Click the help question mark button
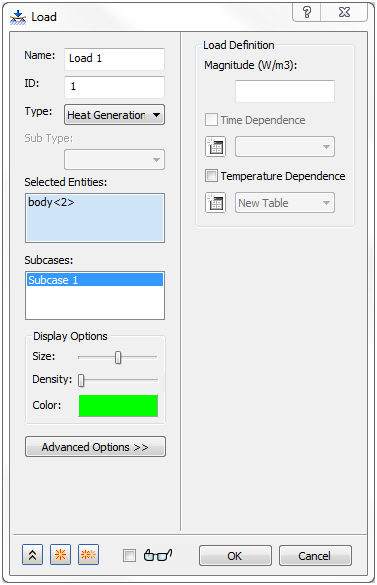 [x=307, y=12]
